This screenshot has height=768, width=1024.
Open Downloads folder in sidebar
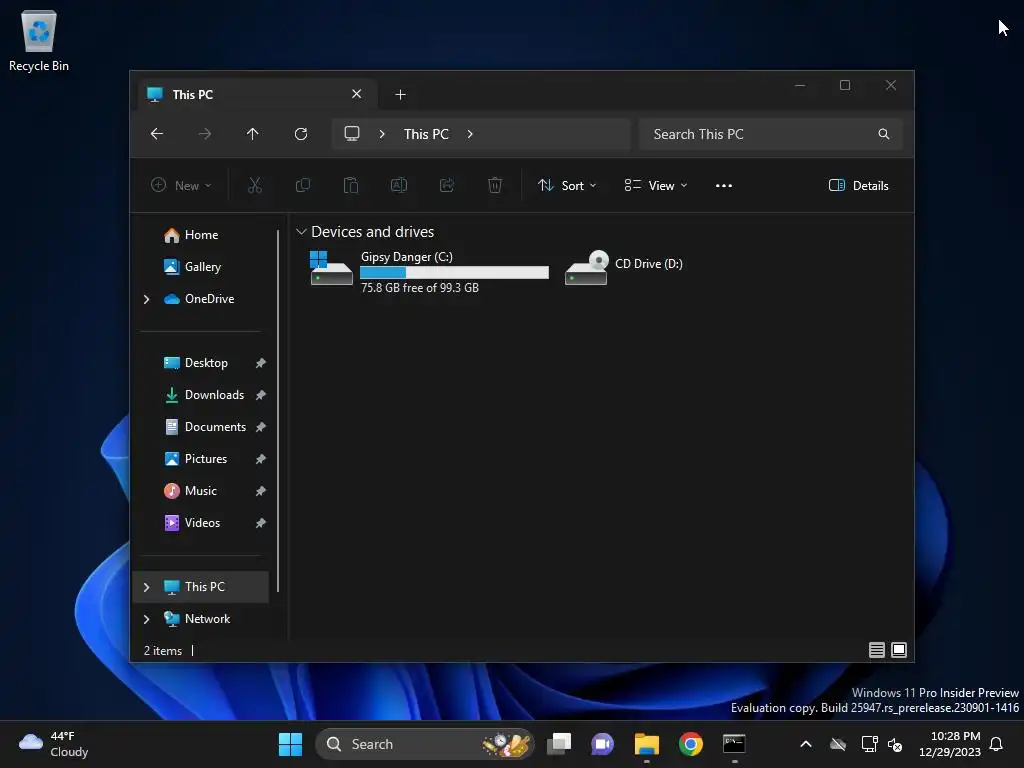pyautogui.click(x=214, y=395)
